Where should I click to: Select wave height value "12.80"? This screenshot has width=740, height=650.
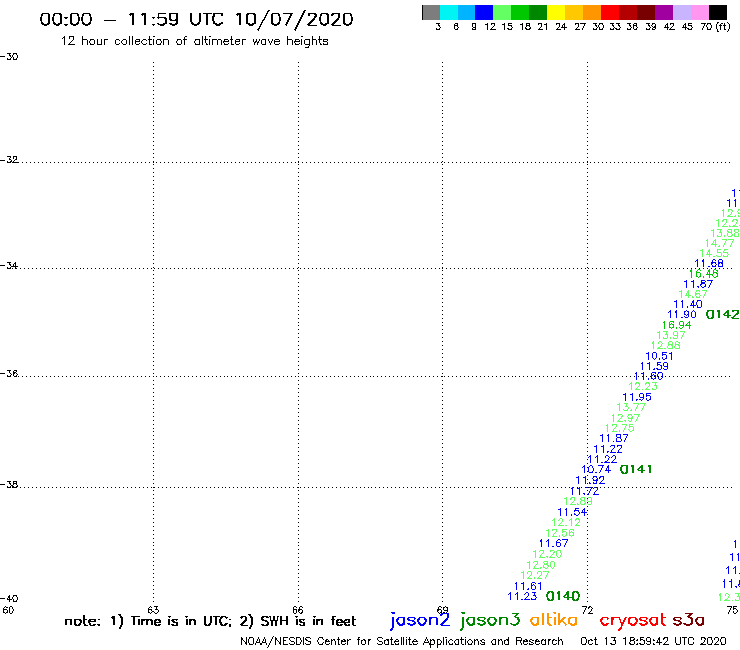point(541,565)
